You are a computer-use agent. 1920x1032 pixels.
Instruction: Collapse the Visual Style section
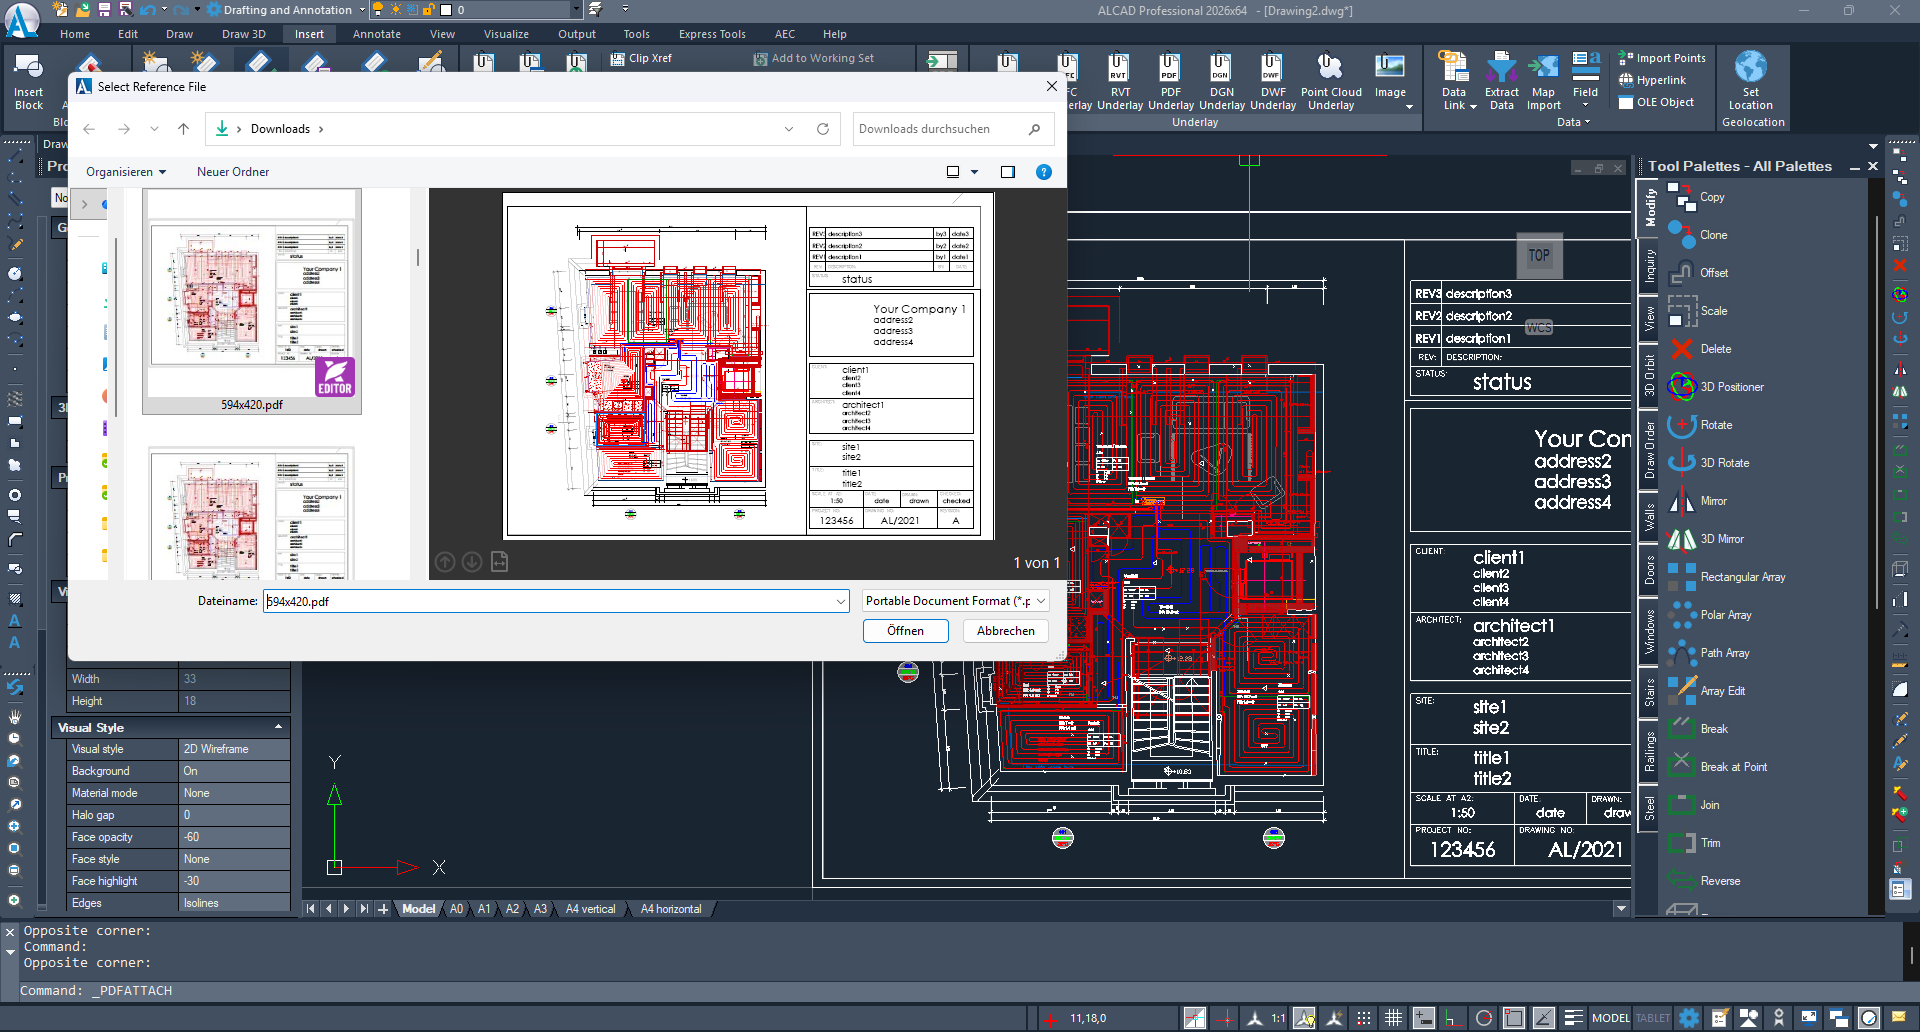pyautogui.click(x=278, y=727)
